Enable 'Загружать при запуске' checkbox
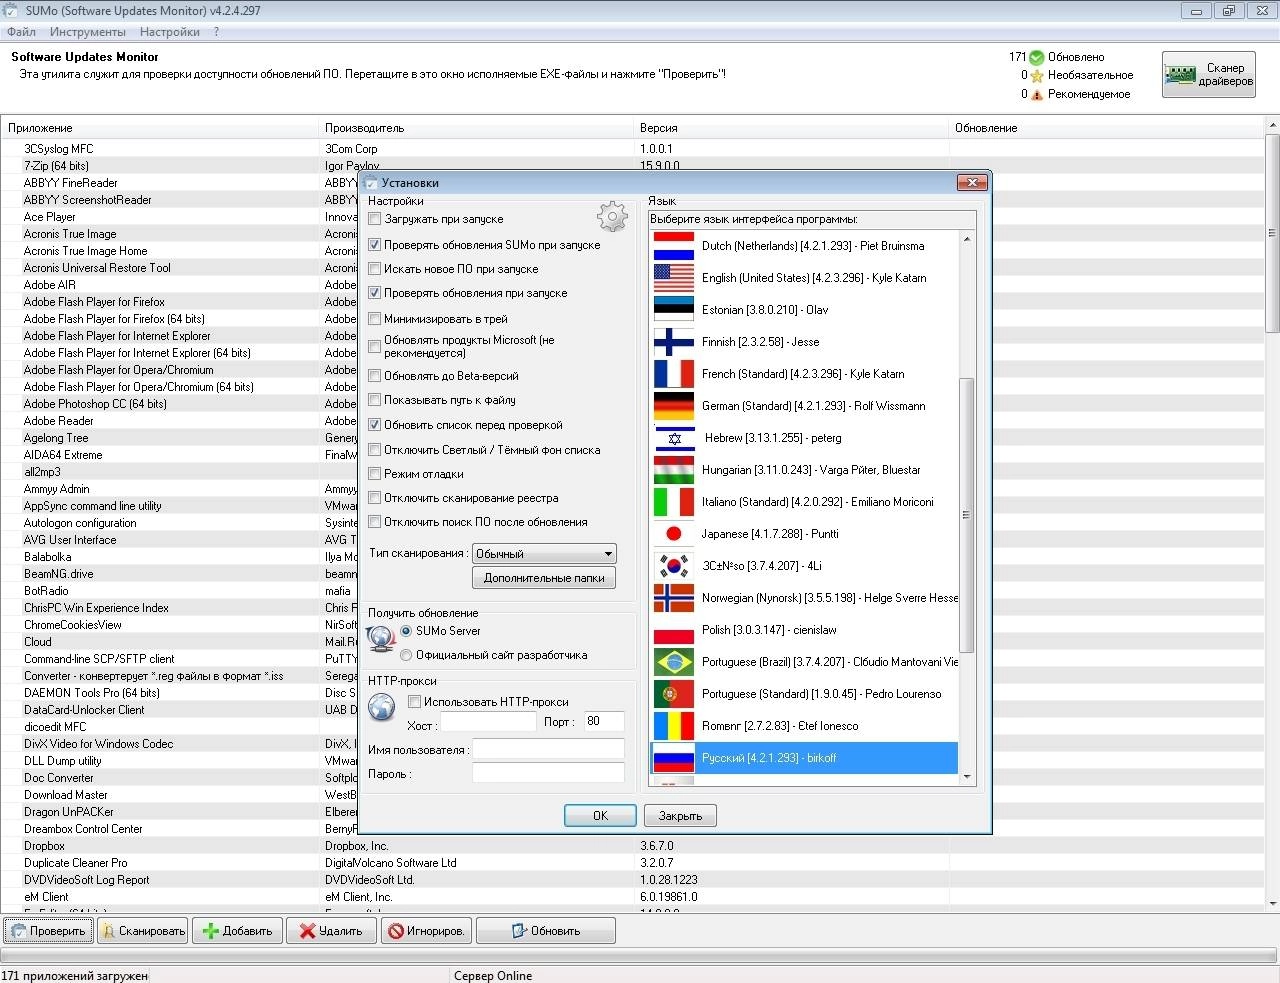Image resolution: width=1280 pixels, height=983 pixels. point(375,219)
